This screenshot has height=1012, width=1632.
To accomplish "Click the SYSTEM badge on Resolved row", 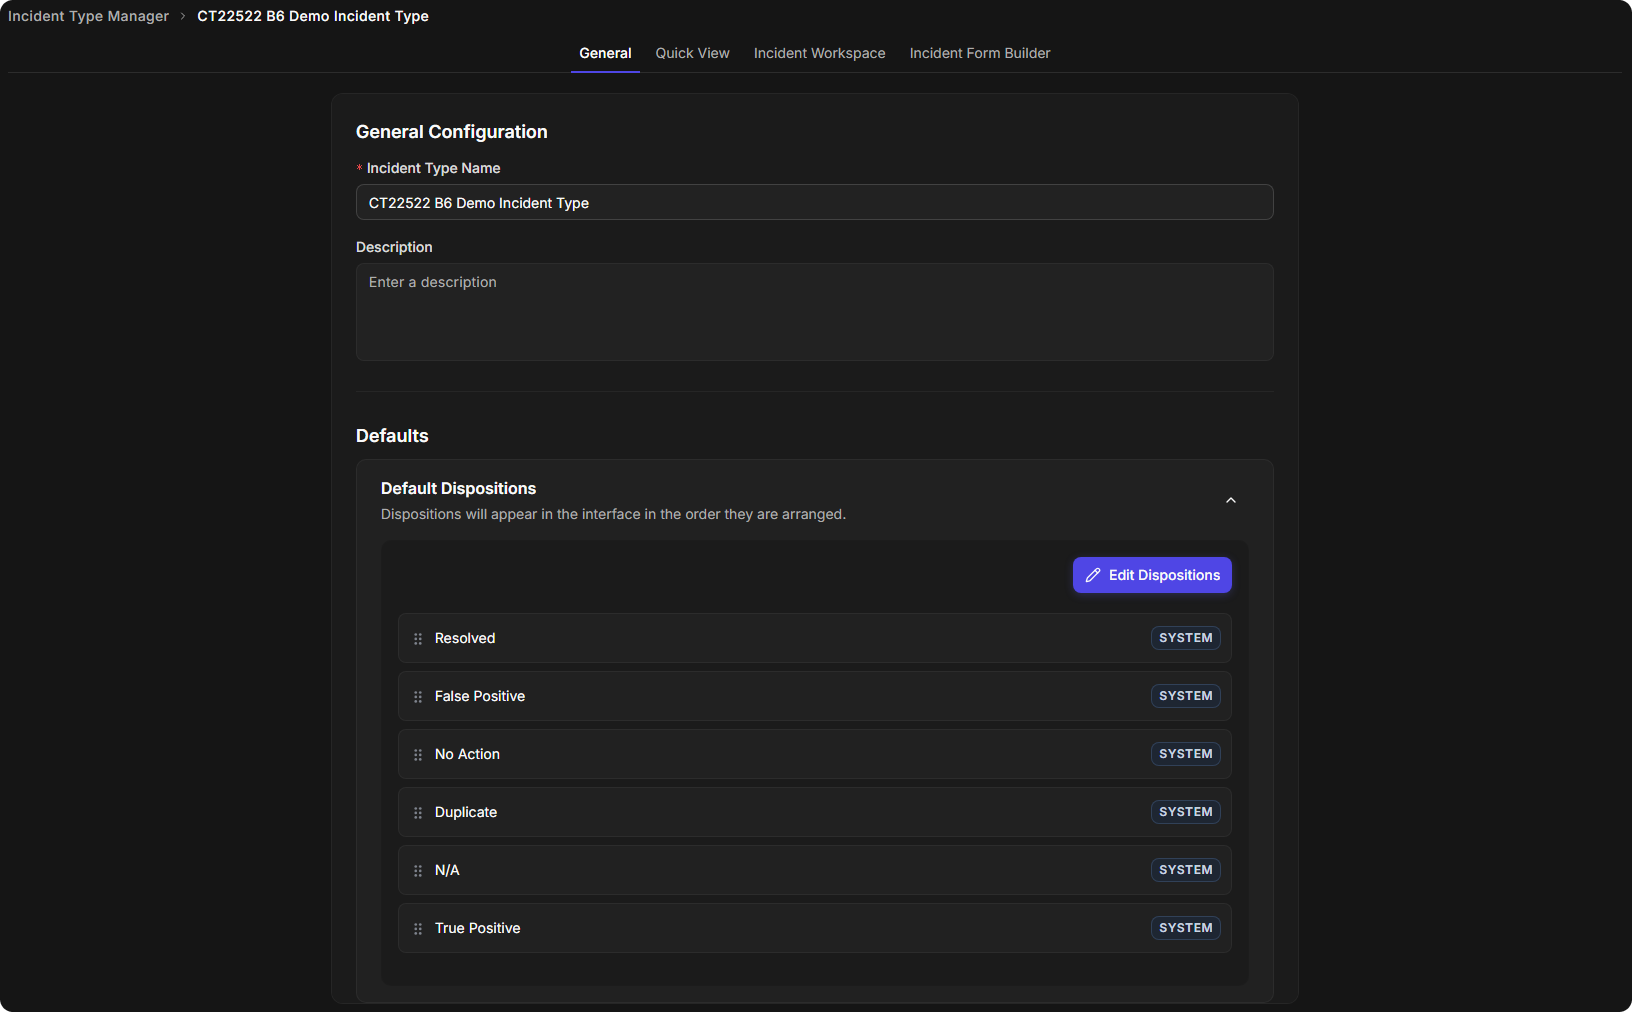I will point(1185,638).
